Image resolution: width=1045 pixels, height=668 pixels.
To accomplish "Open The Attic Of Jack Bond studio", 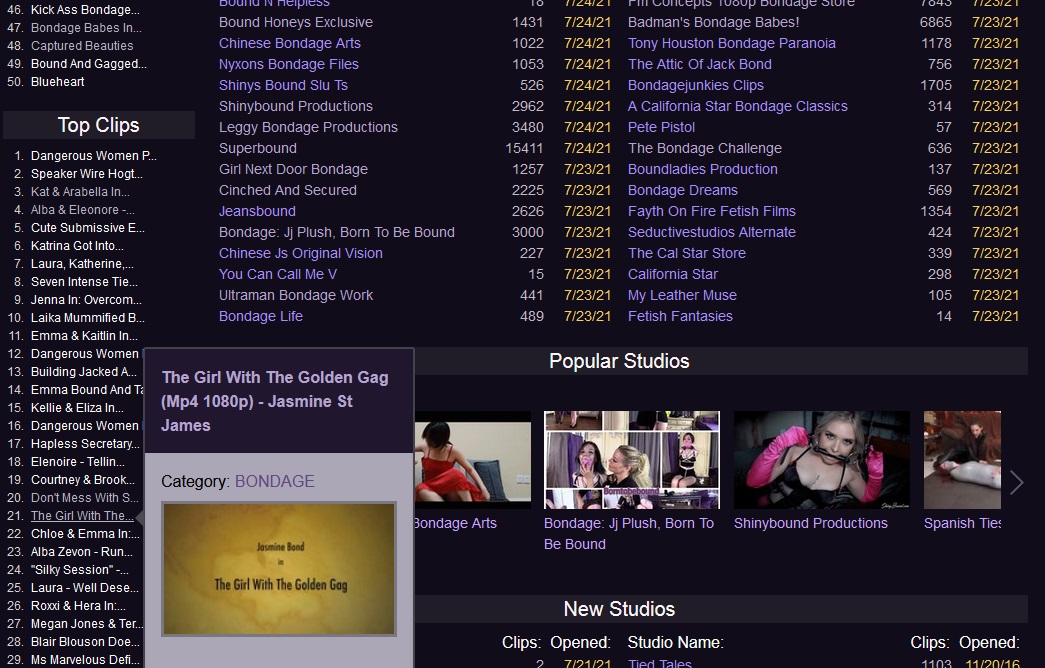I will click(700, 64).
